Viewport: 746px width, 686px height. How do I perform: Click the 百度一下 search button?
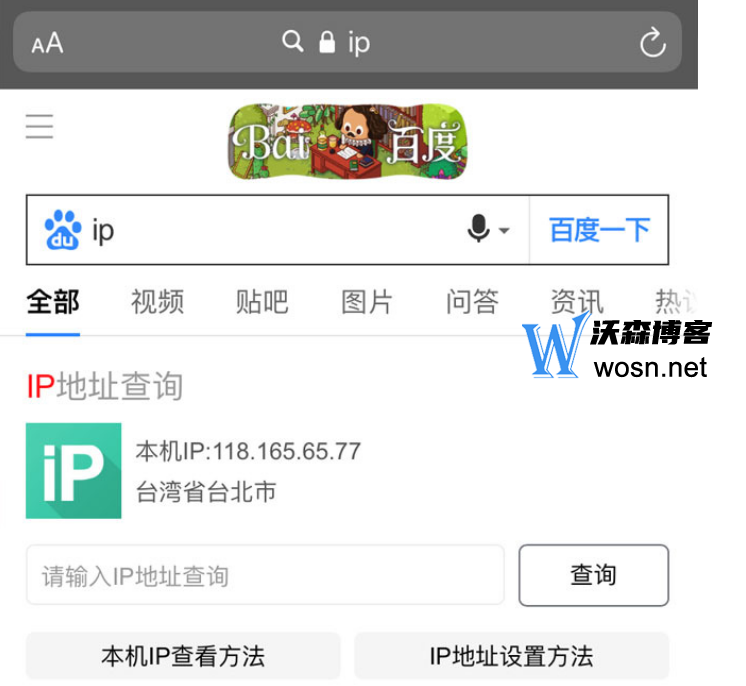(599, 230)
